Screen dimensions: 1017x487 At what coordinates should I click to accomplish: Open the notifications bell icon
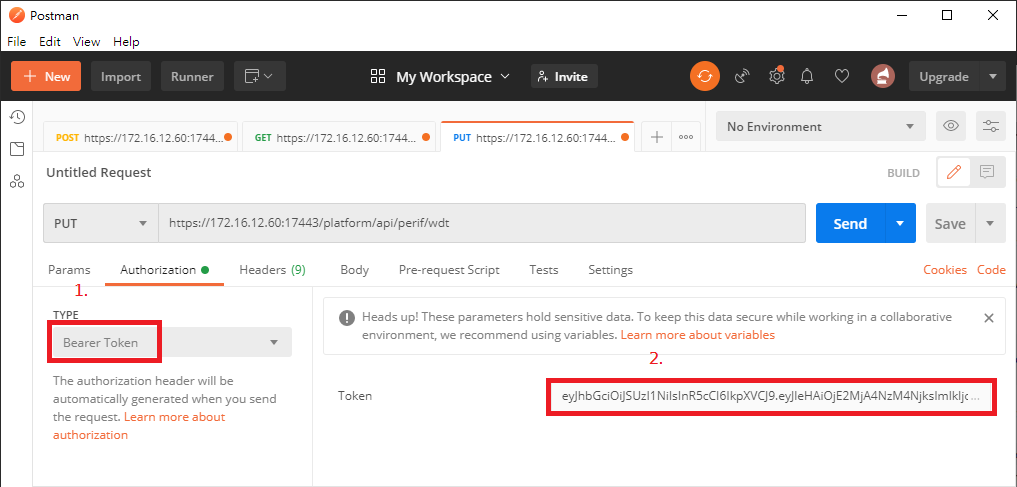pyautogui.click(x=808, y=76)
